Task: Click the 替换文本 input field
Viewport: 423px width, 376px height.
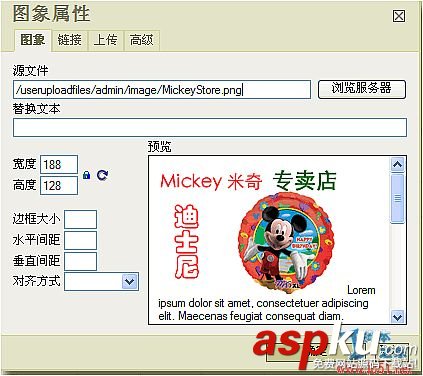Action: tap(210, 127)
